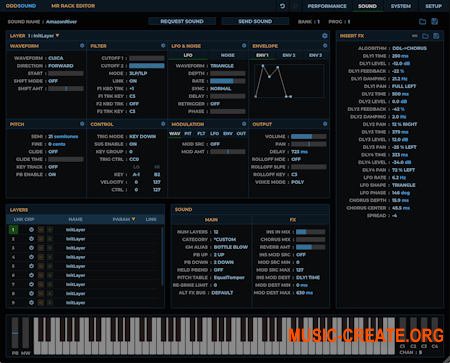Image resolution: width=450 pixels, height=363 pixels.
Task: Save the Insert FX preset via disk icon
Action: click(436, 36)
